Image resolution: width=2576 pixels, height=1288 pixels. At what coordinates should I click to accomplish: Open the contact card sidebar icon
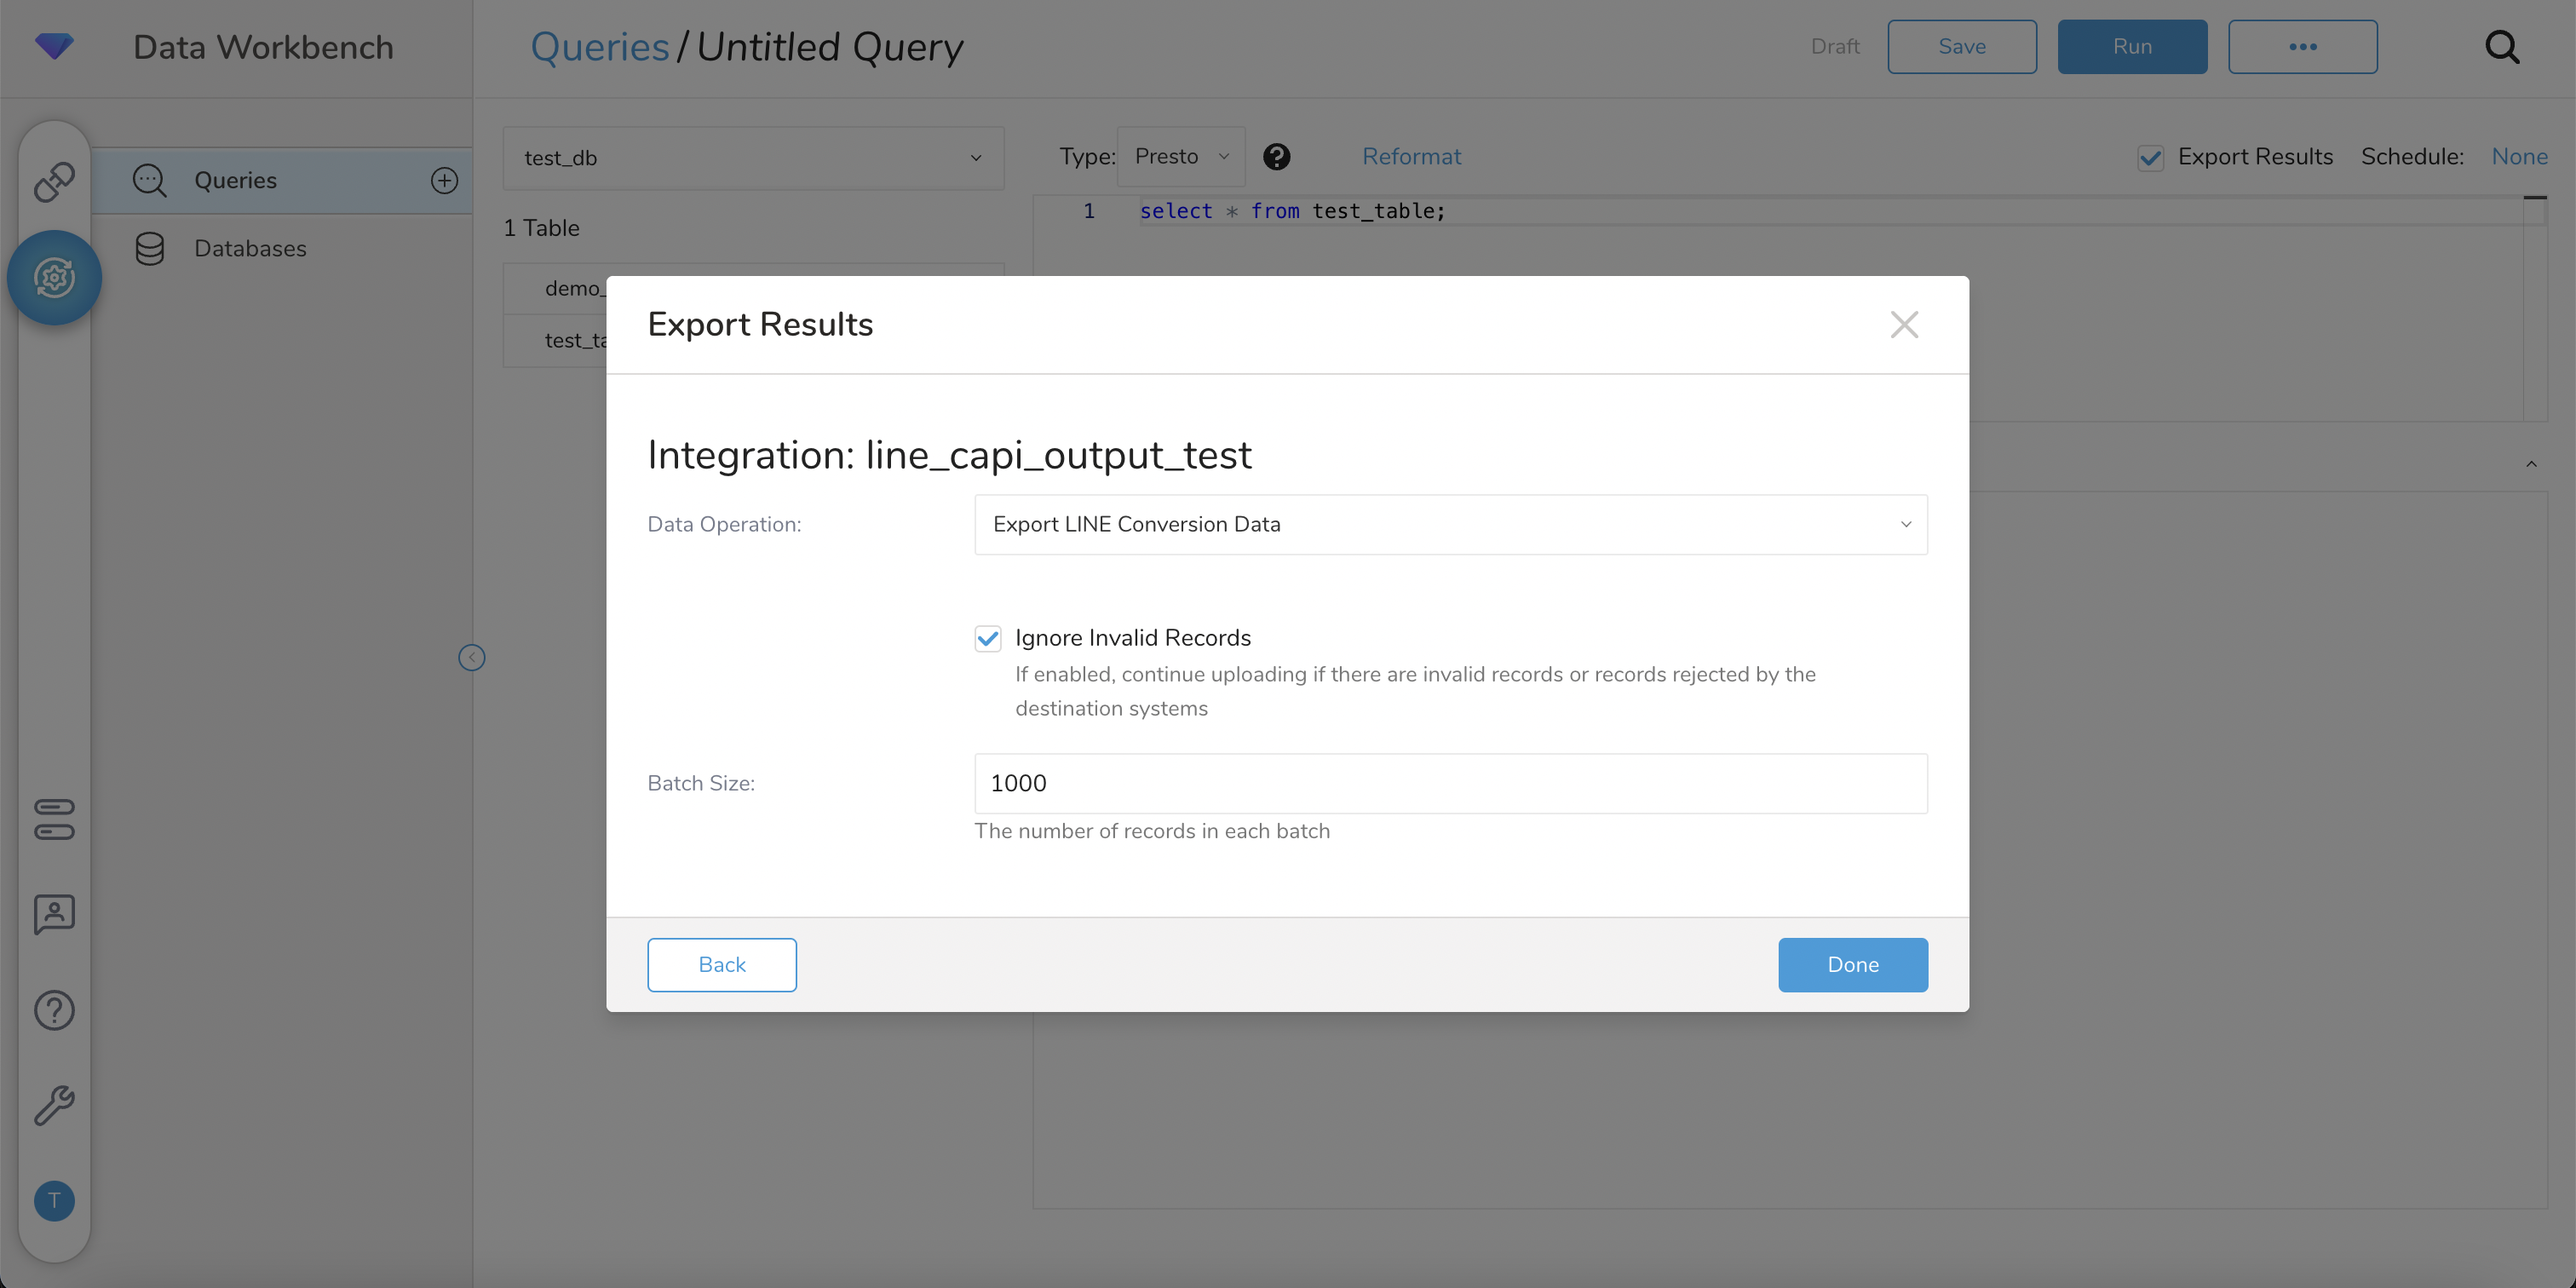pyautogui.click(x=54, y=914)
